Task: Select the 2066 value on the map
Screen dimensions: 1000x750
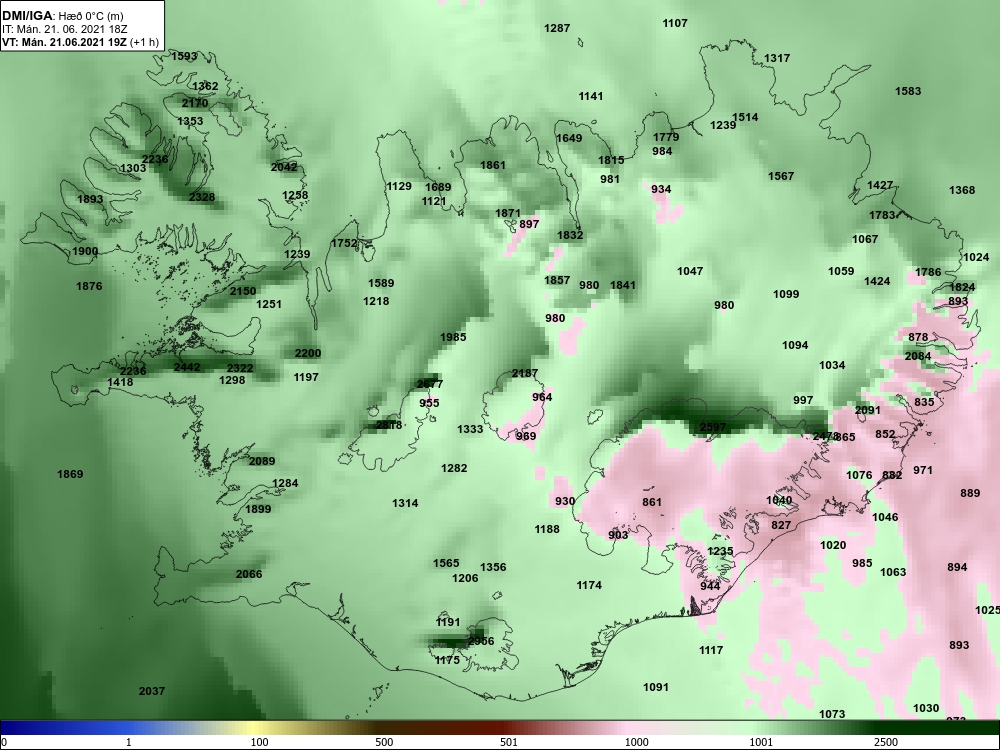Action: [249, 574]
